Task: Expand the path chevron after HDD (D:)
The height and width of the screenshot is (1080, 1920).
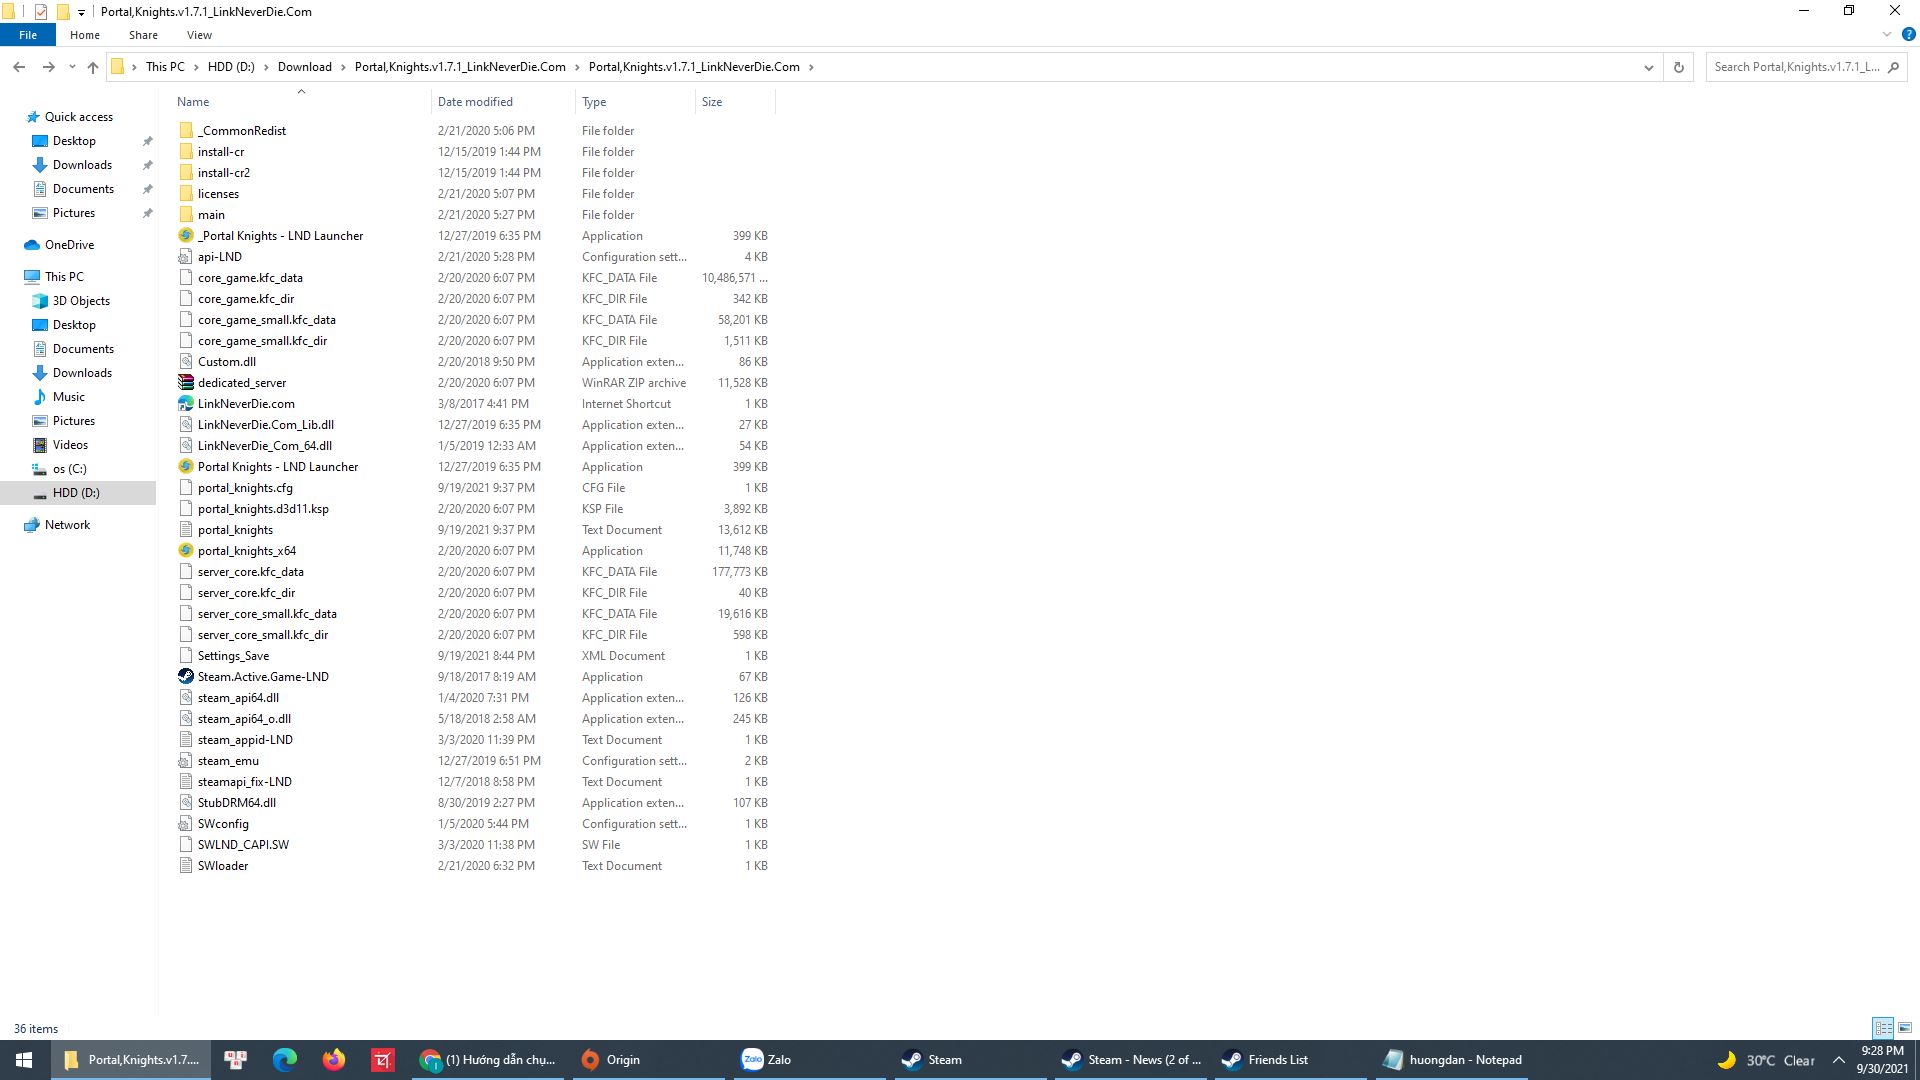Action: 266,67
